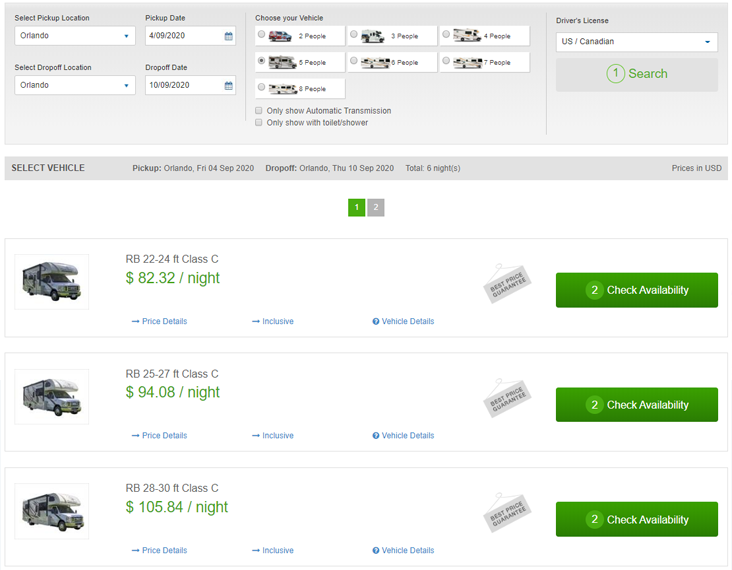Click the RB 22-24 ft Class C title
The image size is (732, 570).
point(172,259)
